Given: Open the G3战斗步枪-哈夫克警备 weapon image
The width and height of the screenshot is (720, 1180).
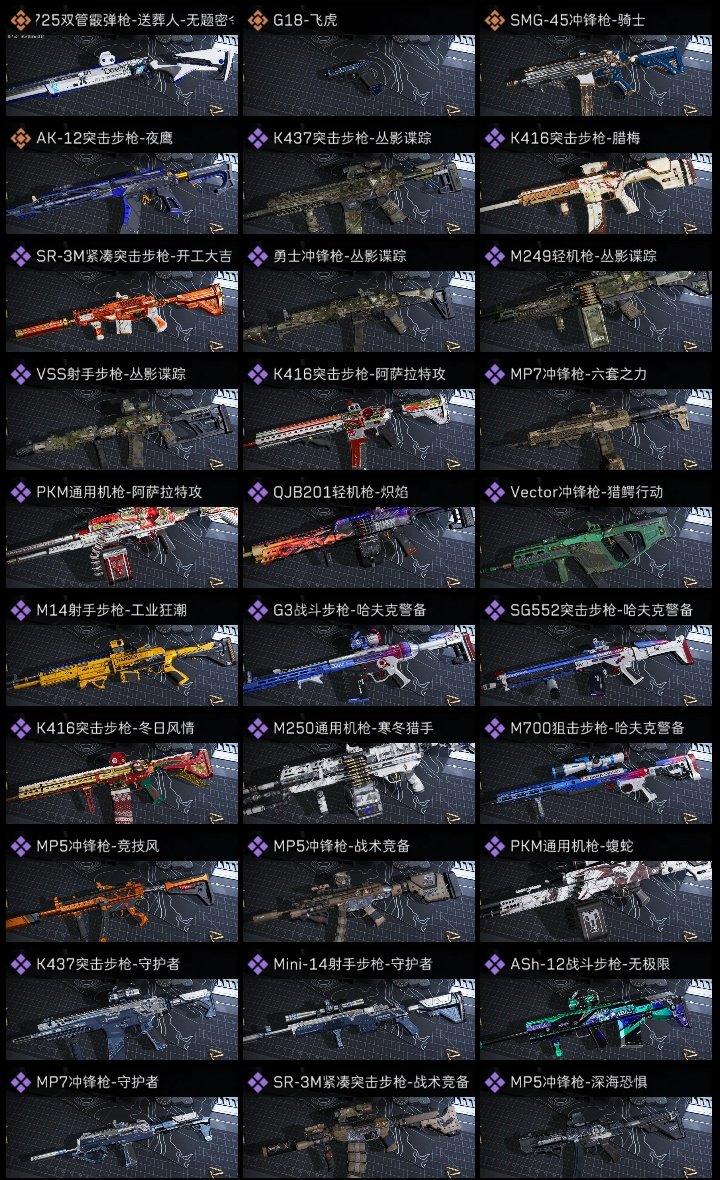Looking at the screenshot, I should [359, 666].
